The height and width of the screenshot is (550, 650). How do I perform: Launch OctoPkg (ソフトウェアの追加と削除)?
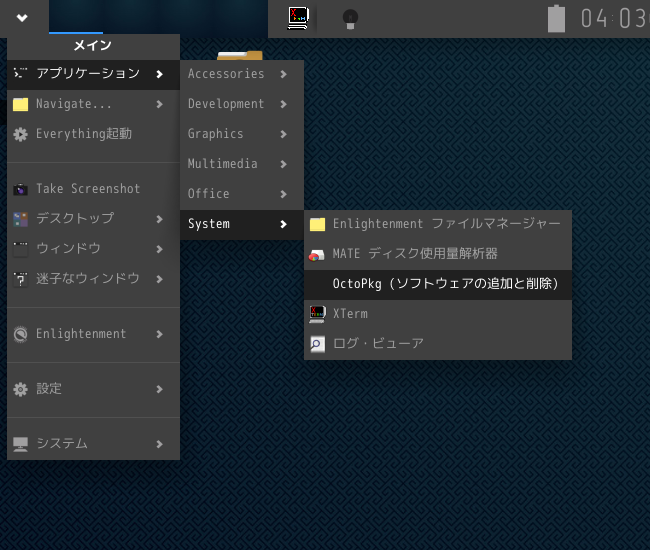(x=438, y=284)
